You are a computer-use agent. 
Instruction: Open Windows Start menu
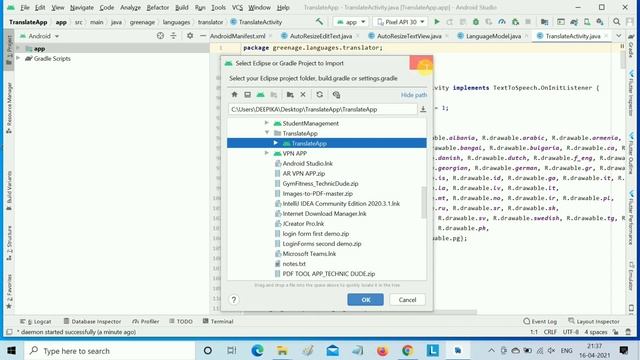click(11, 351)
